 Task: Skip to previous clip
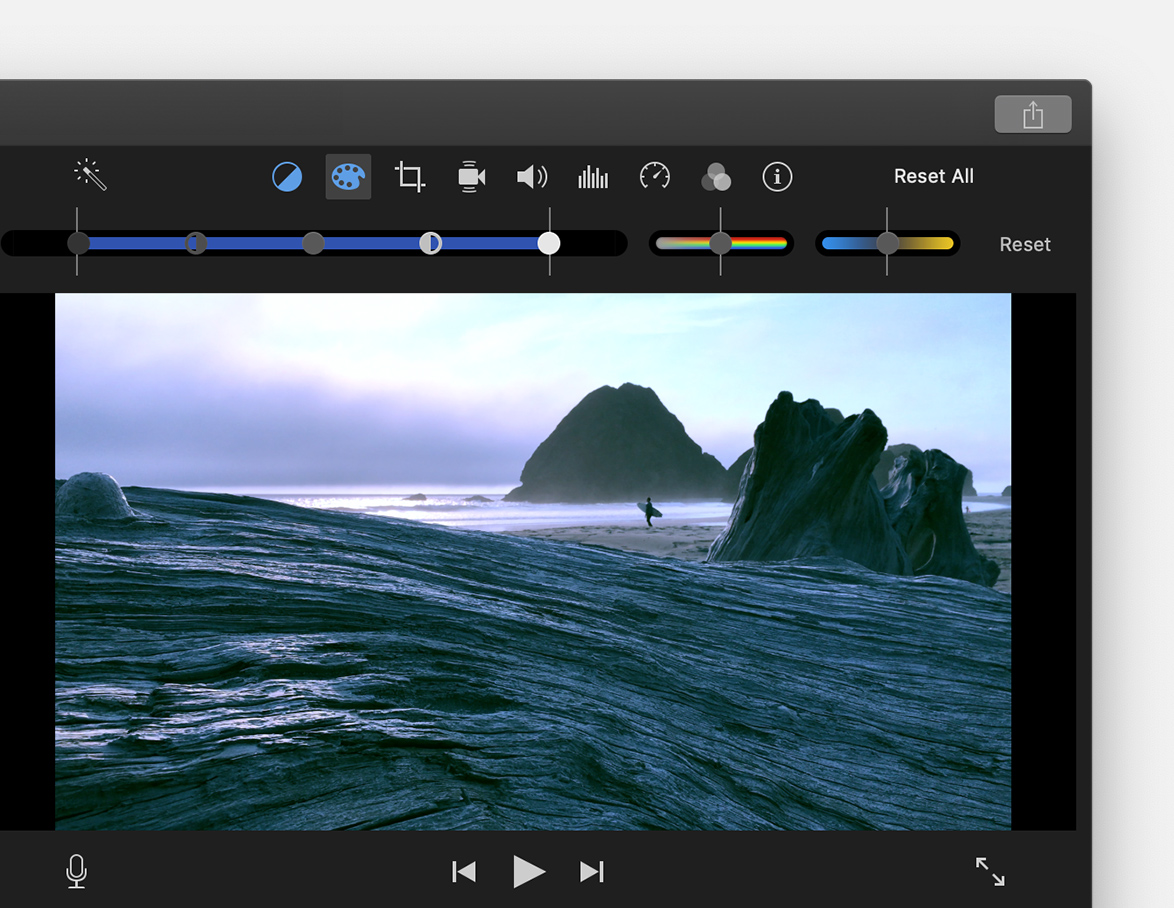coord(464,872)
